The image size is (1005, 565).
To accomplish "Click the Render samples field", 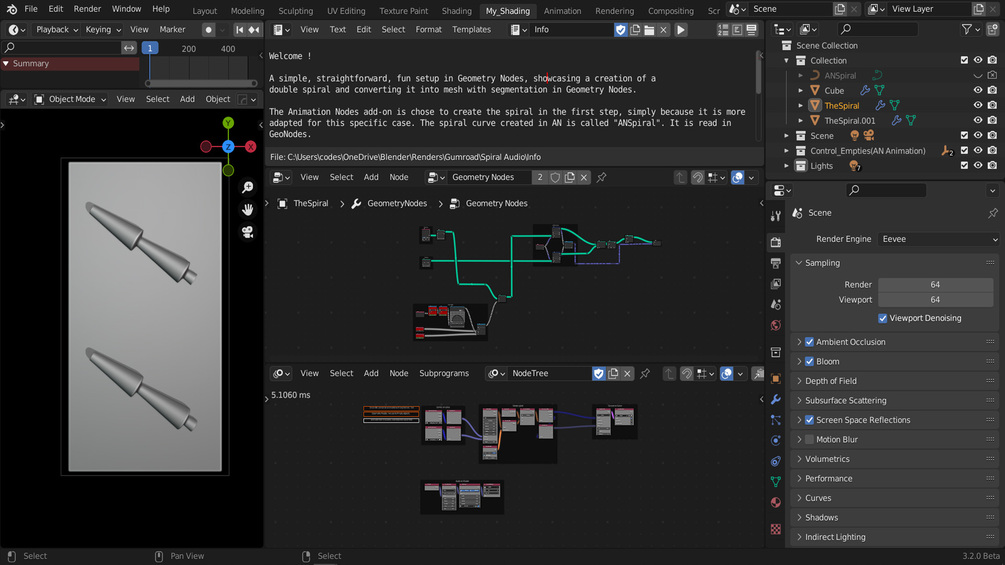I will (x=935, y=284).
